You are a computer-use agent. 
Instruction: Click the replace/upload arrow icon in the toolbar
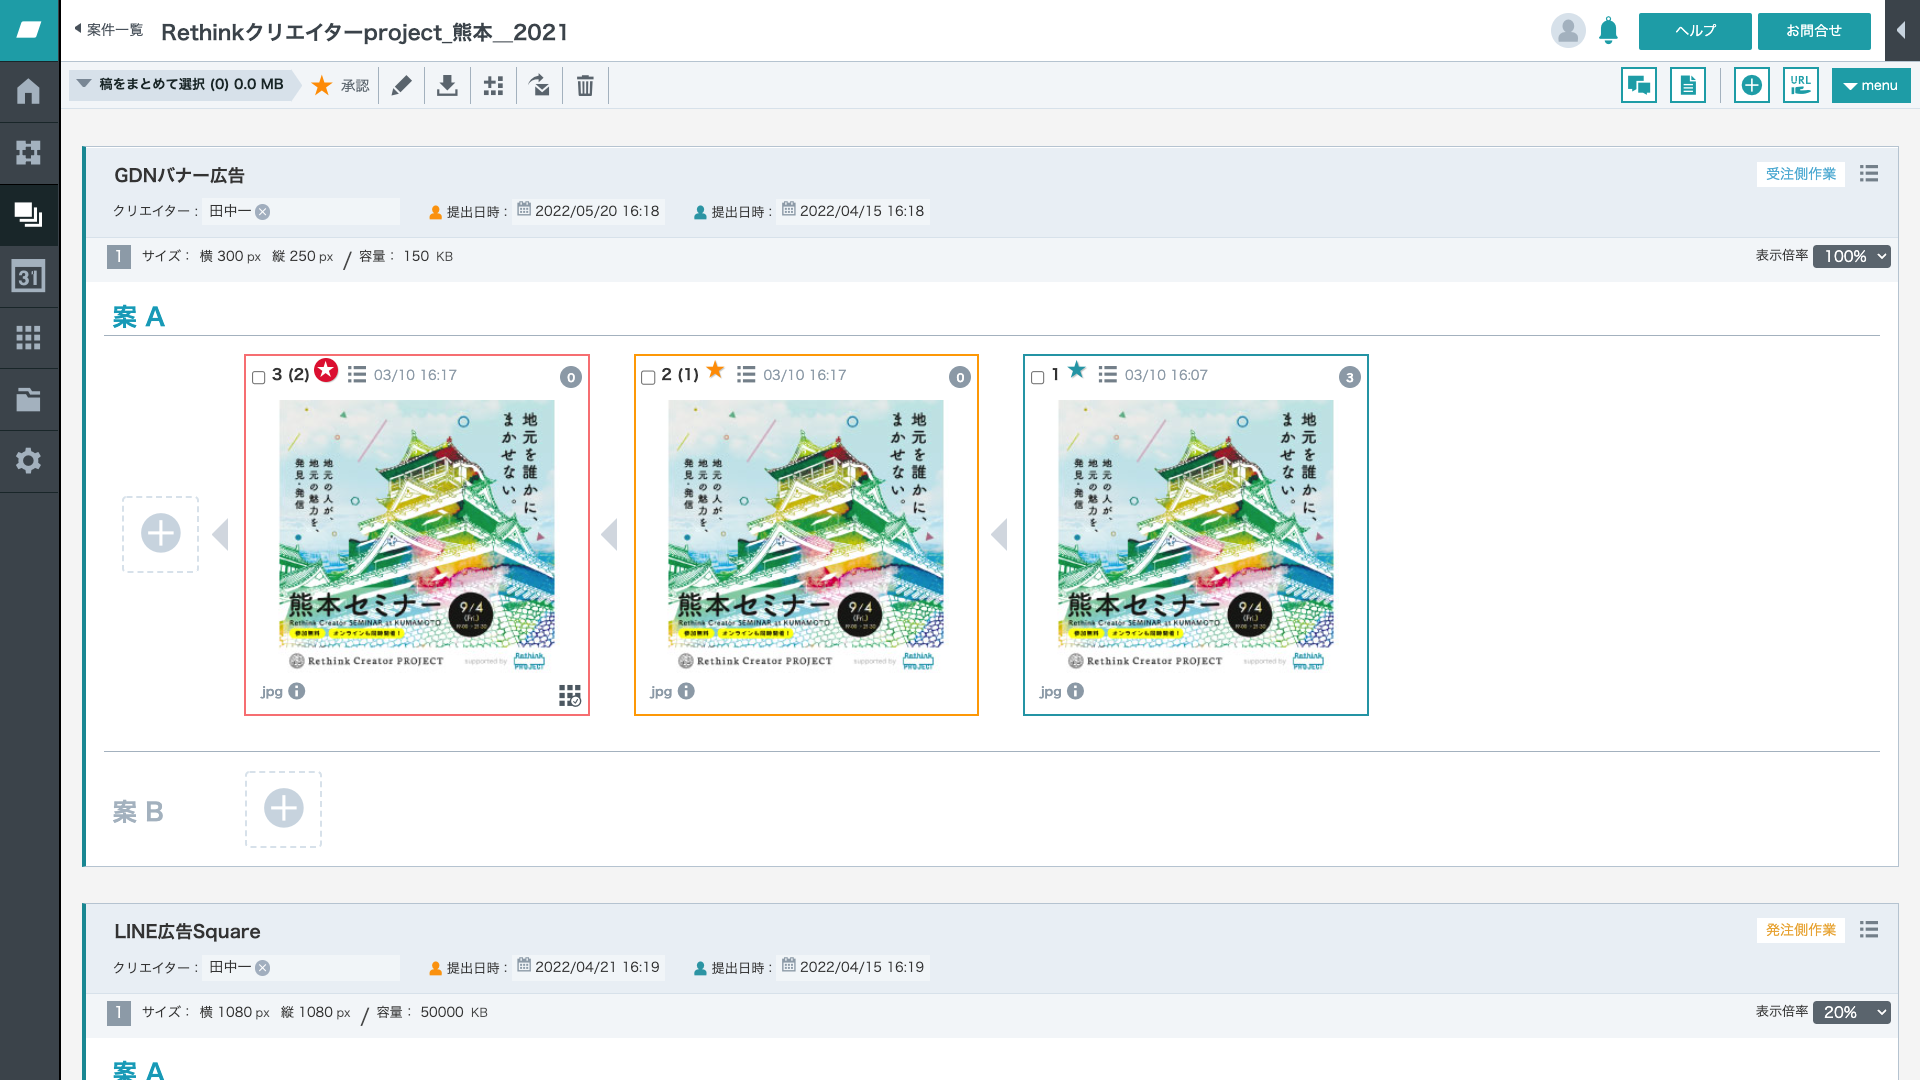540,86
